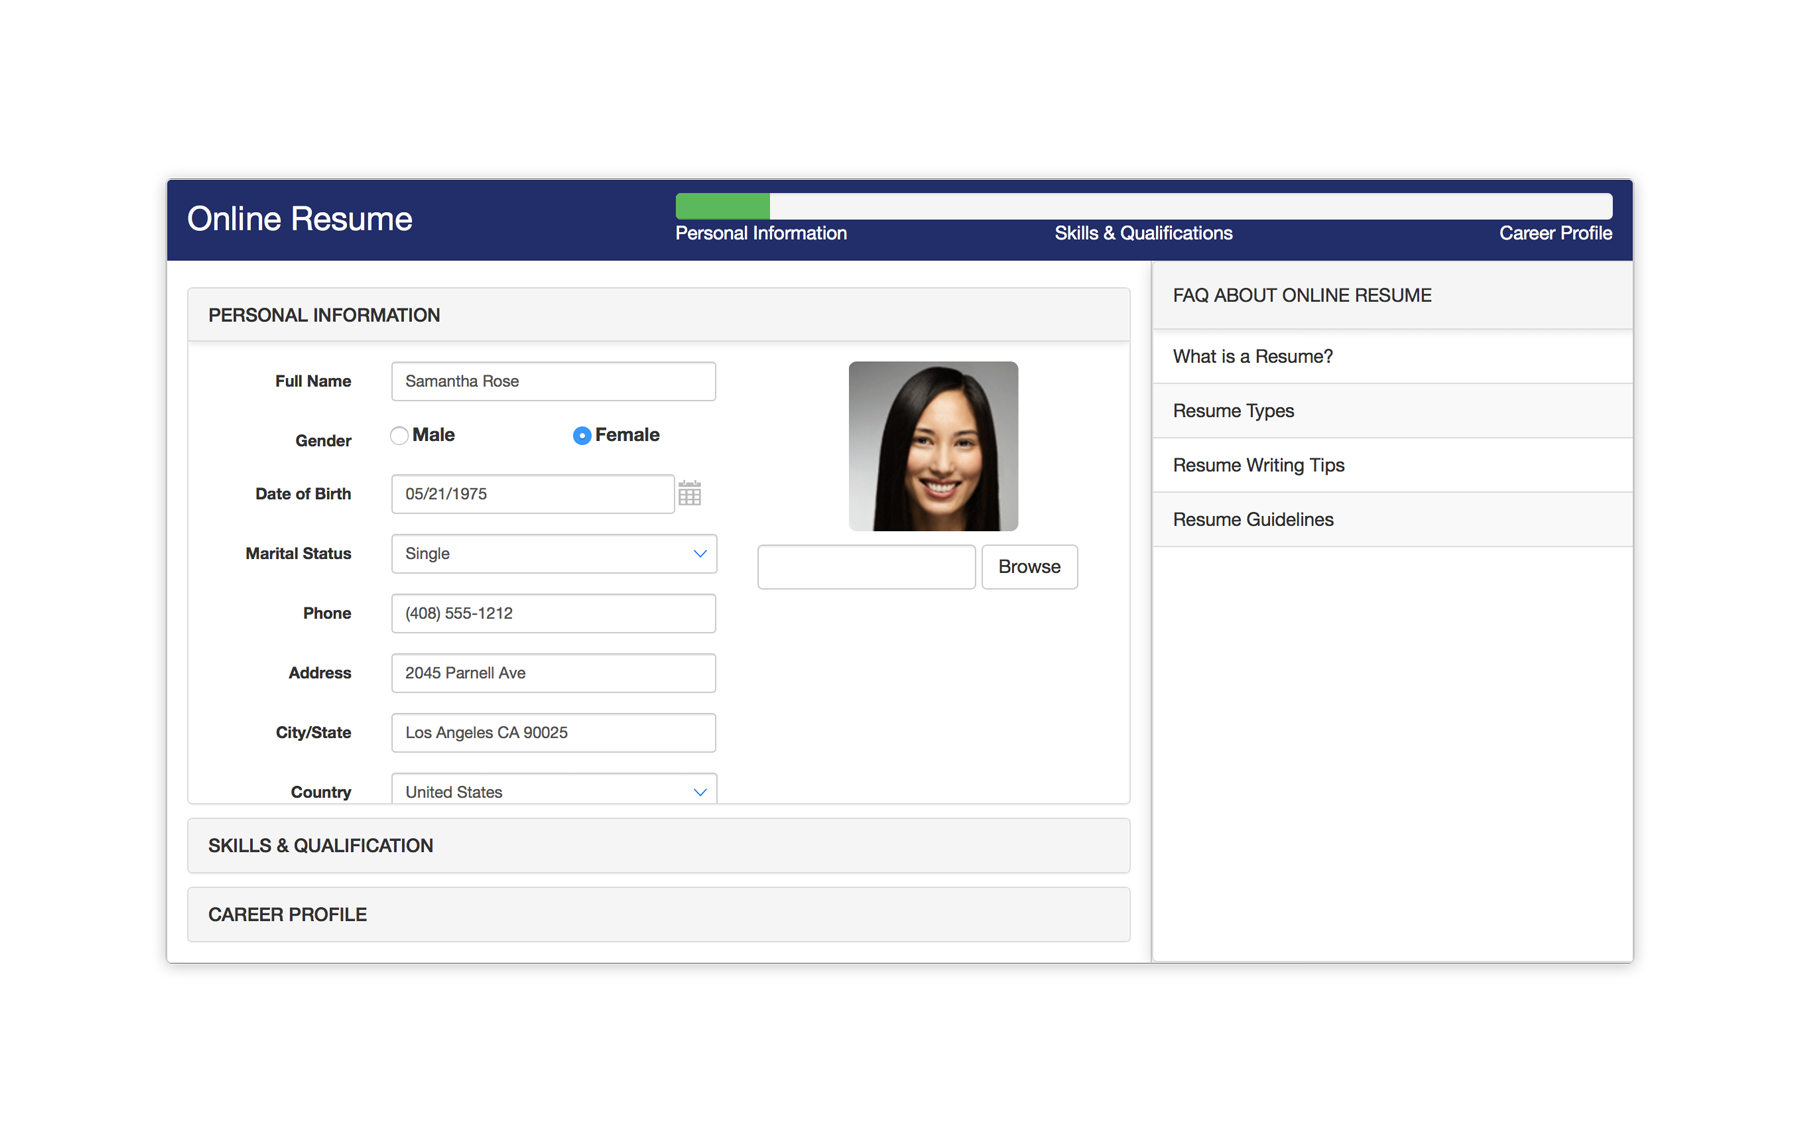This screenshot has width=1800, height=1140.
Task: Open the Country dropdown
Action: pos(554,790)
